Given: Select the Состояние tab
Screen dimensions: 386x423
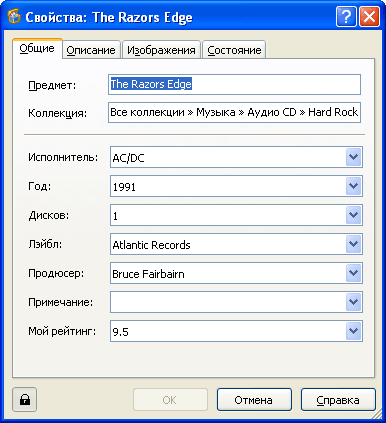Looking at the screenshot, I should tap(234, 50).
